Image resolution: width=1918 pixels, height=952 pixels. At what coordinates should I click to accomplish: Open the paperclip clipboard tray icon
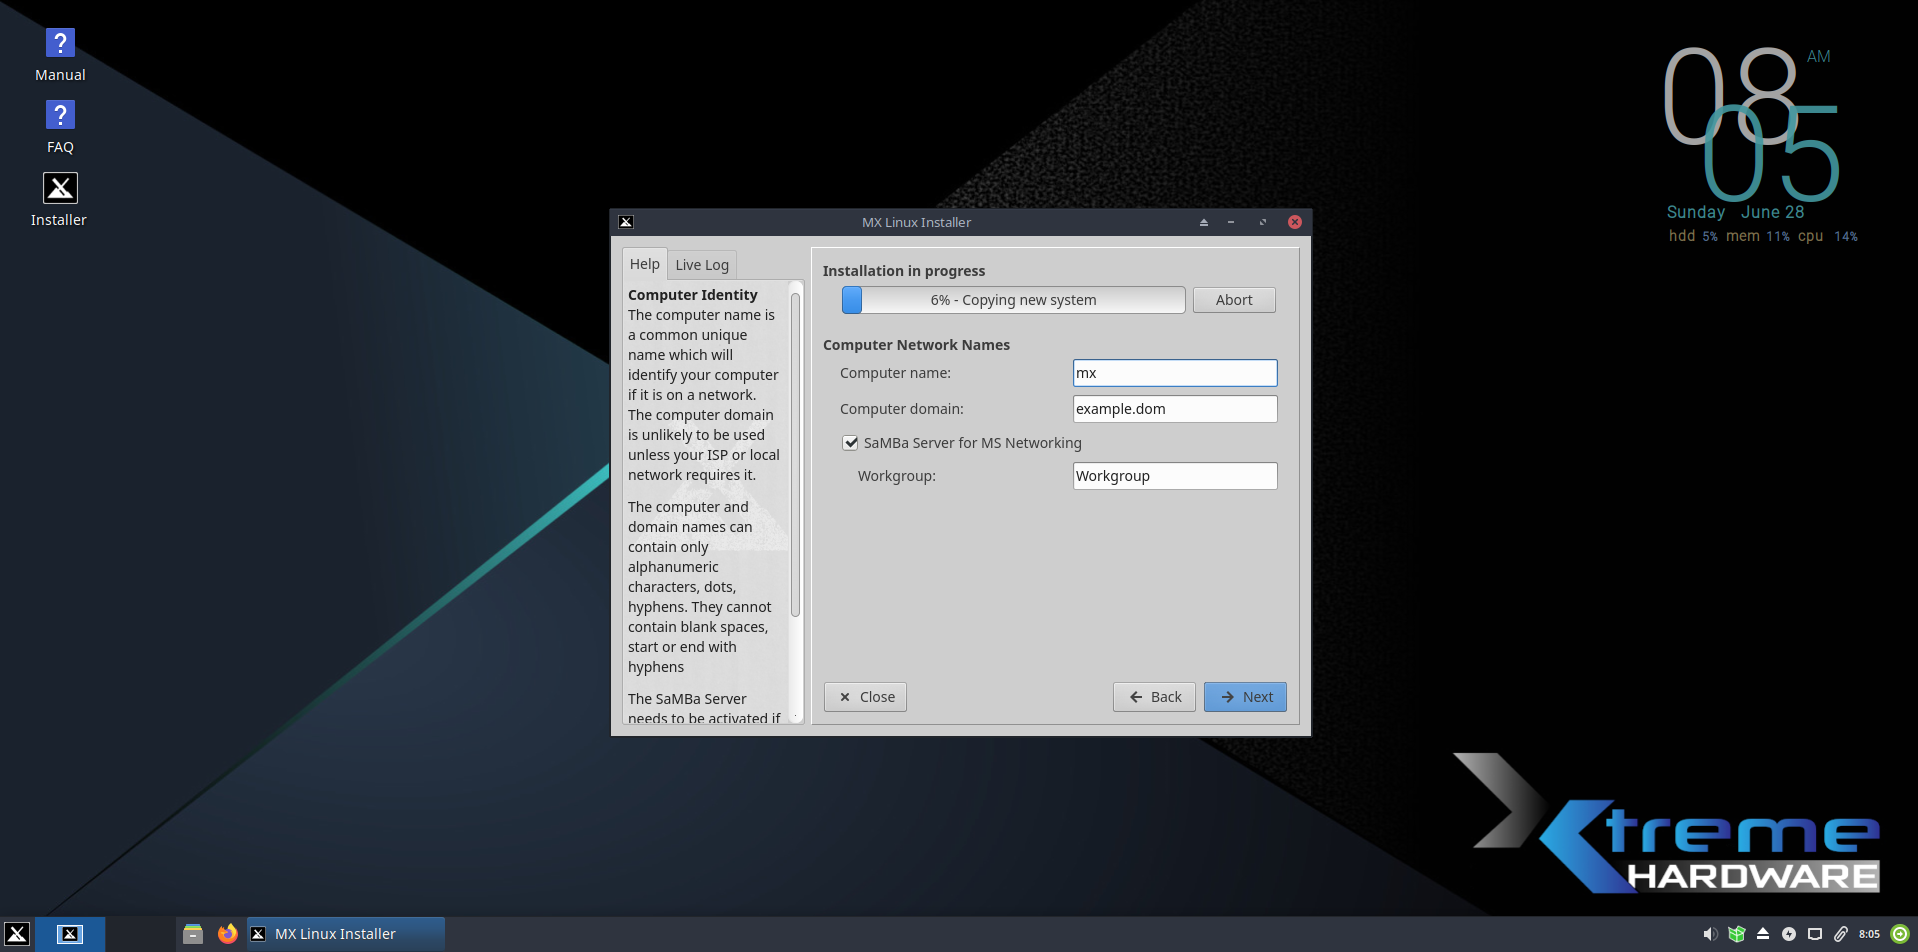[1840, 934]
